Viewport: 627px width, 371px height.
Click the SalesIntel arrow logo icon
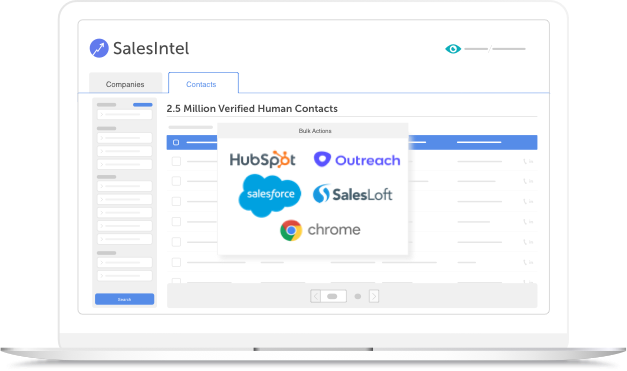tap(99, 48)
